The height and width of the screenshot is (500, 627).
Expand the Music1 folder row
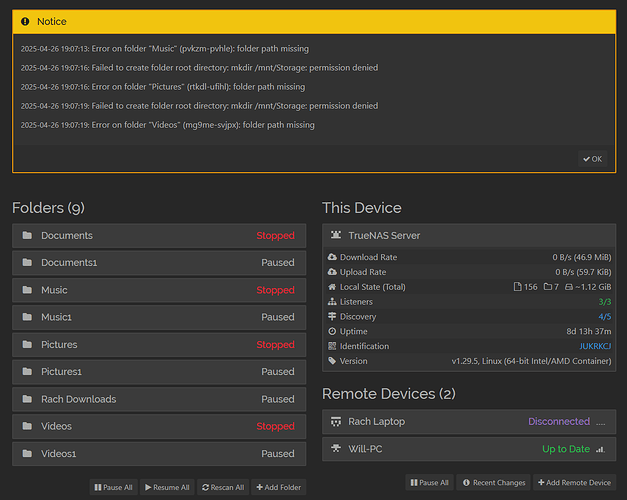pos(159,317)
